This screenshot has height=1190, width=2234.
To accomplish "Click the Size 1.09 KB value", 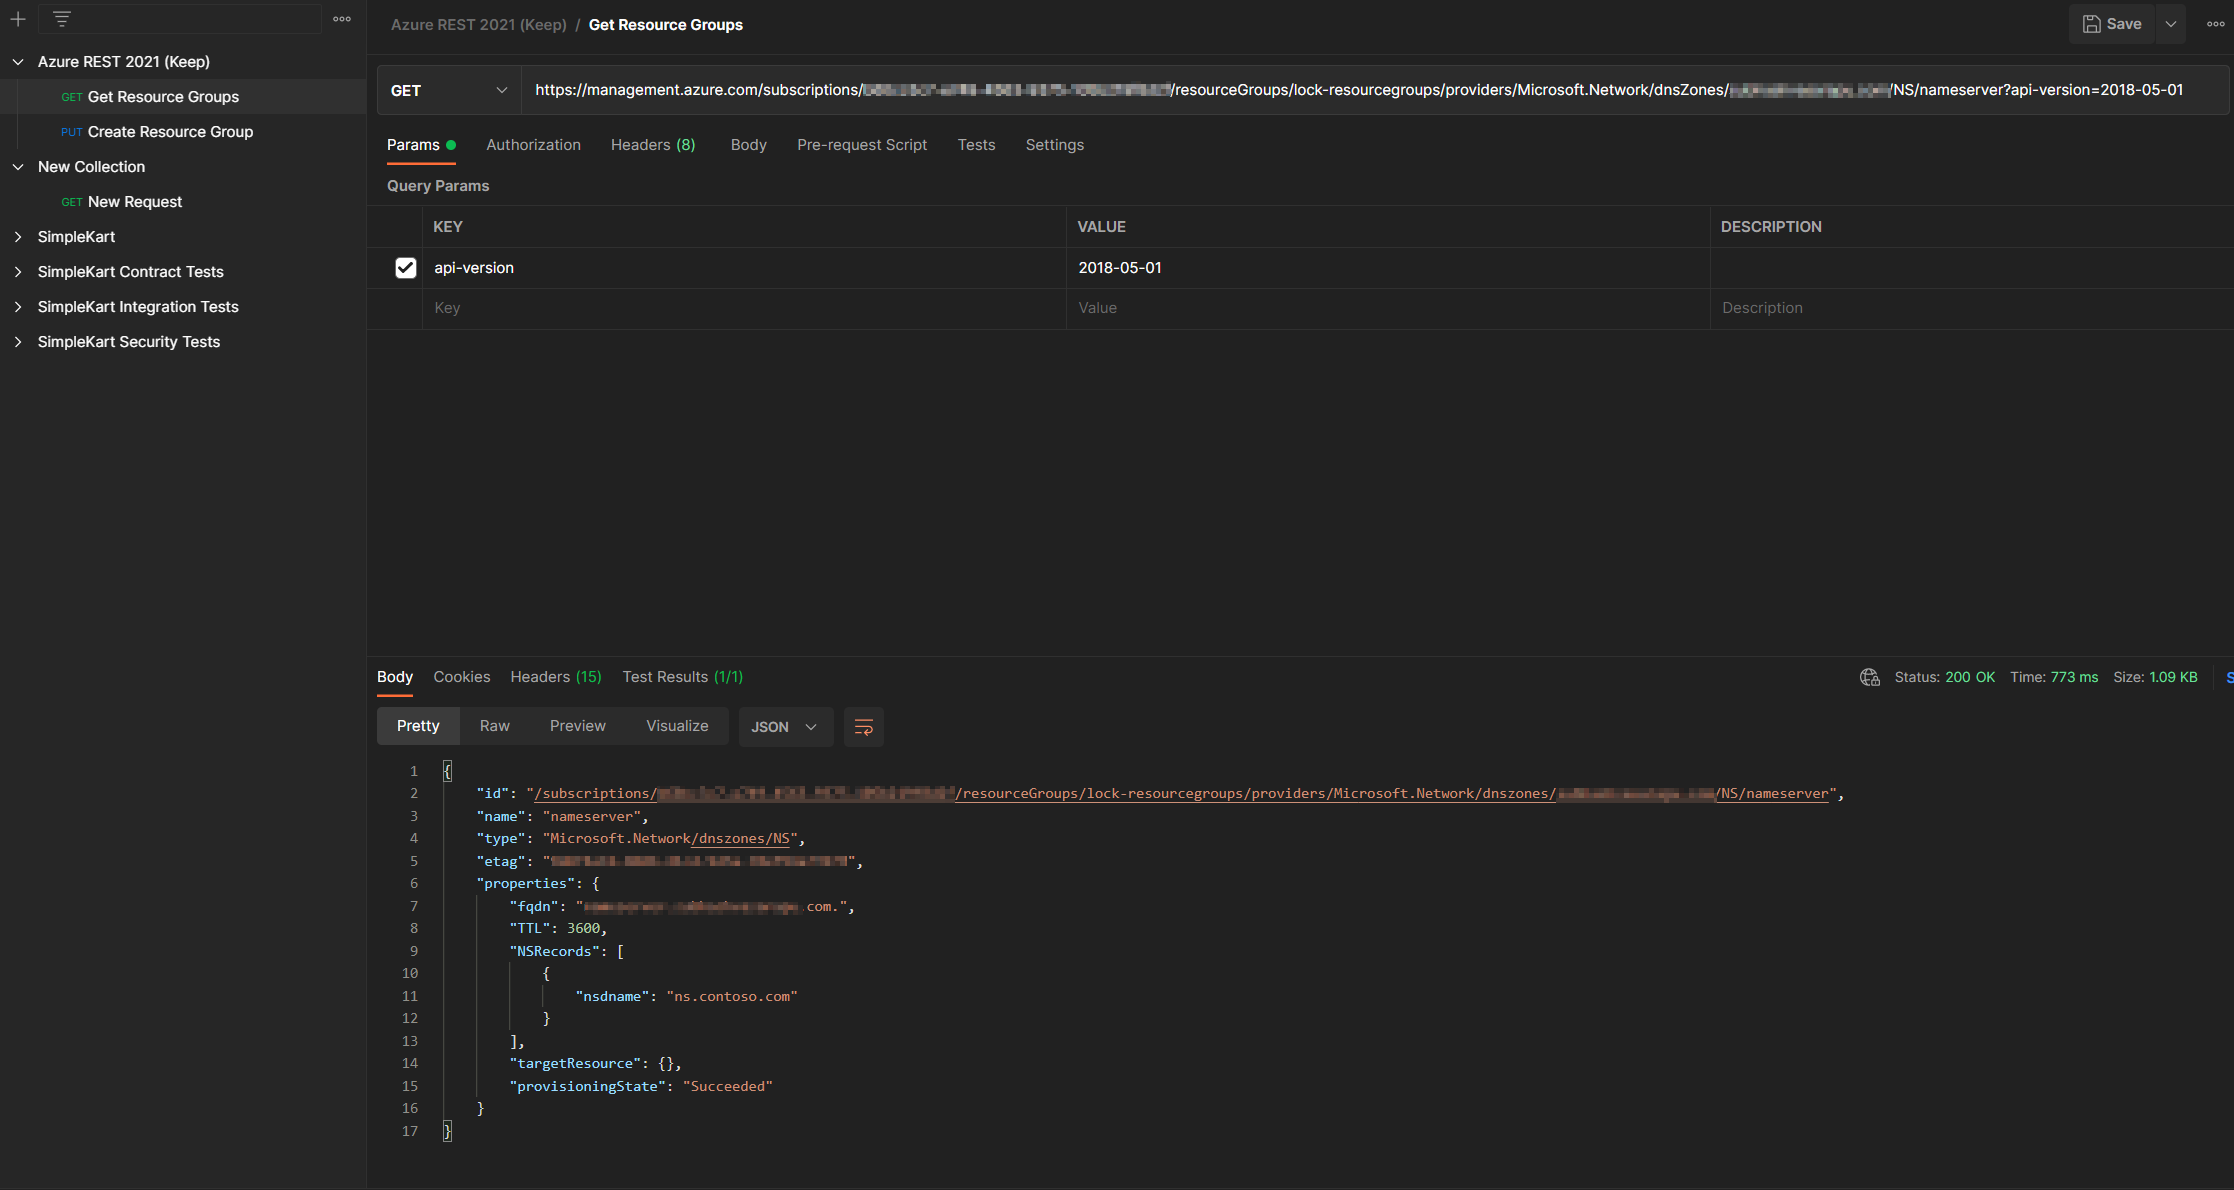I will coord(2173,678).
